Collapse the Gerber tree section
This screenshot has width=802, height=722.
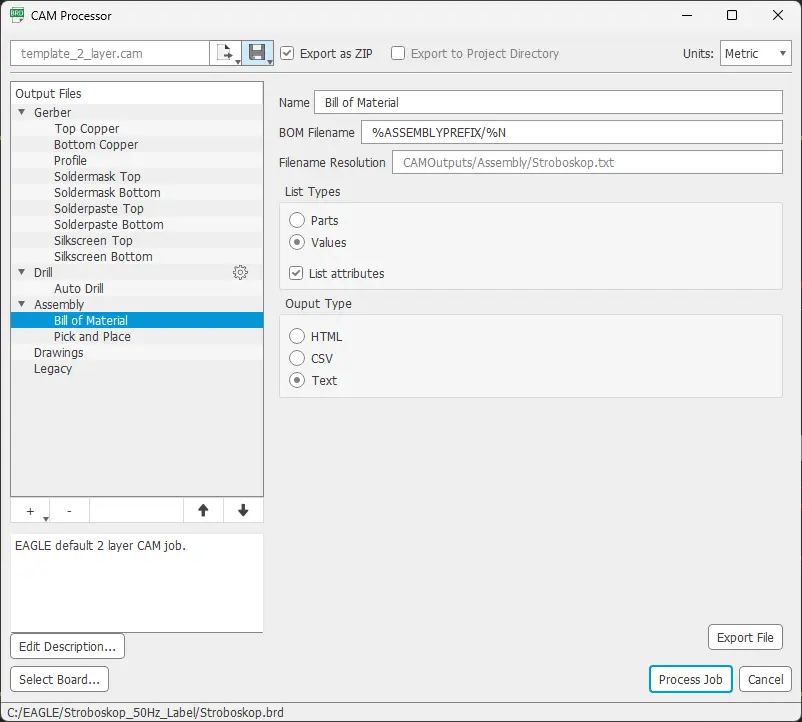pyautogui.click(x=22, y=113)
